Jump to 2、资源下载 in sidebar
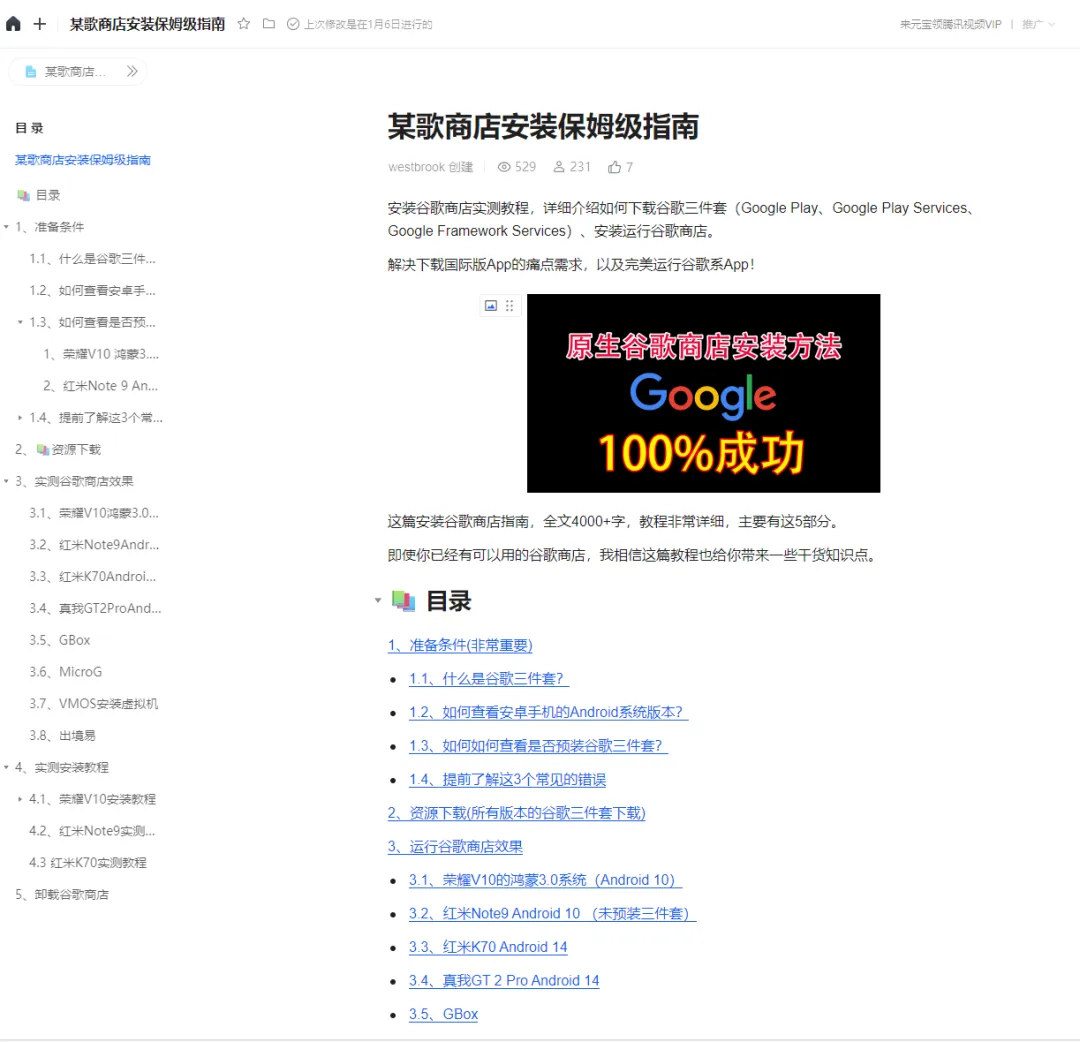 58,449
